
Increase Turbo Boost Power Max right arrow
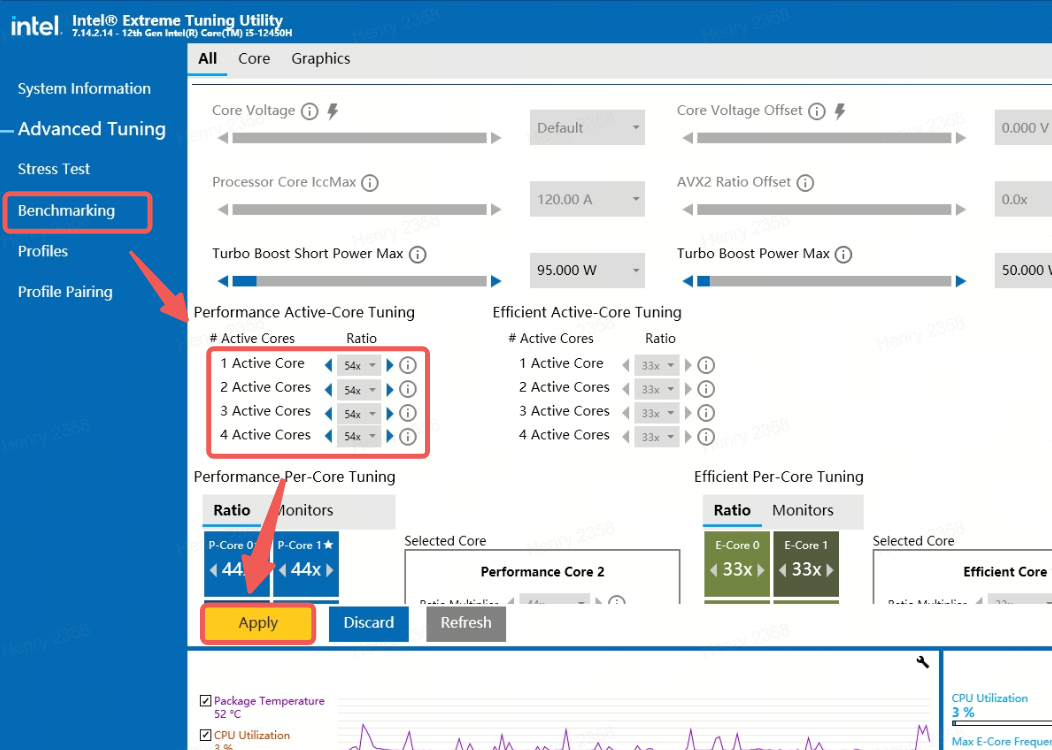tap(961, 280)
